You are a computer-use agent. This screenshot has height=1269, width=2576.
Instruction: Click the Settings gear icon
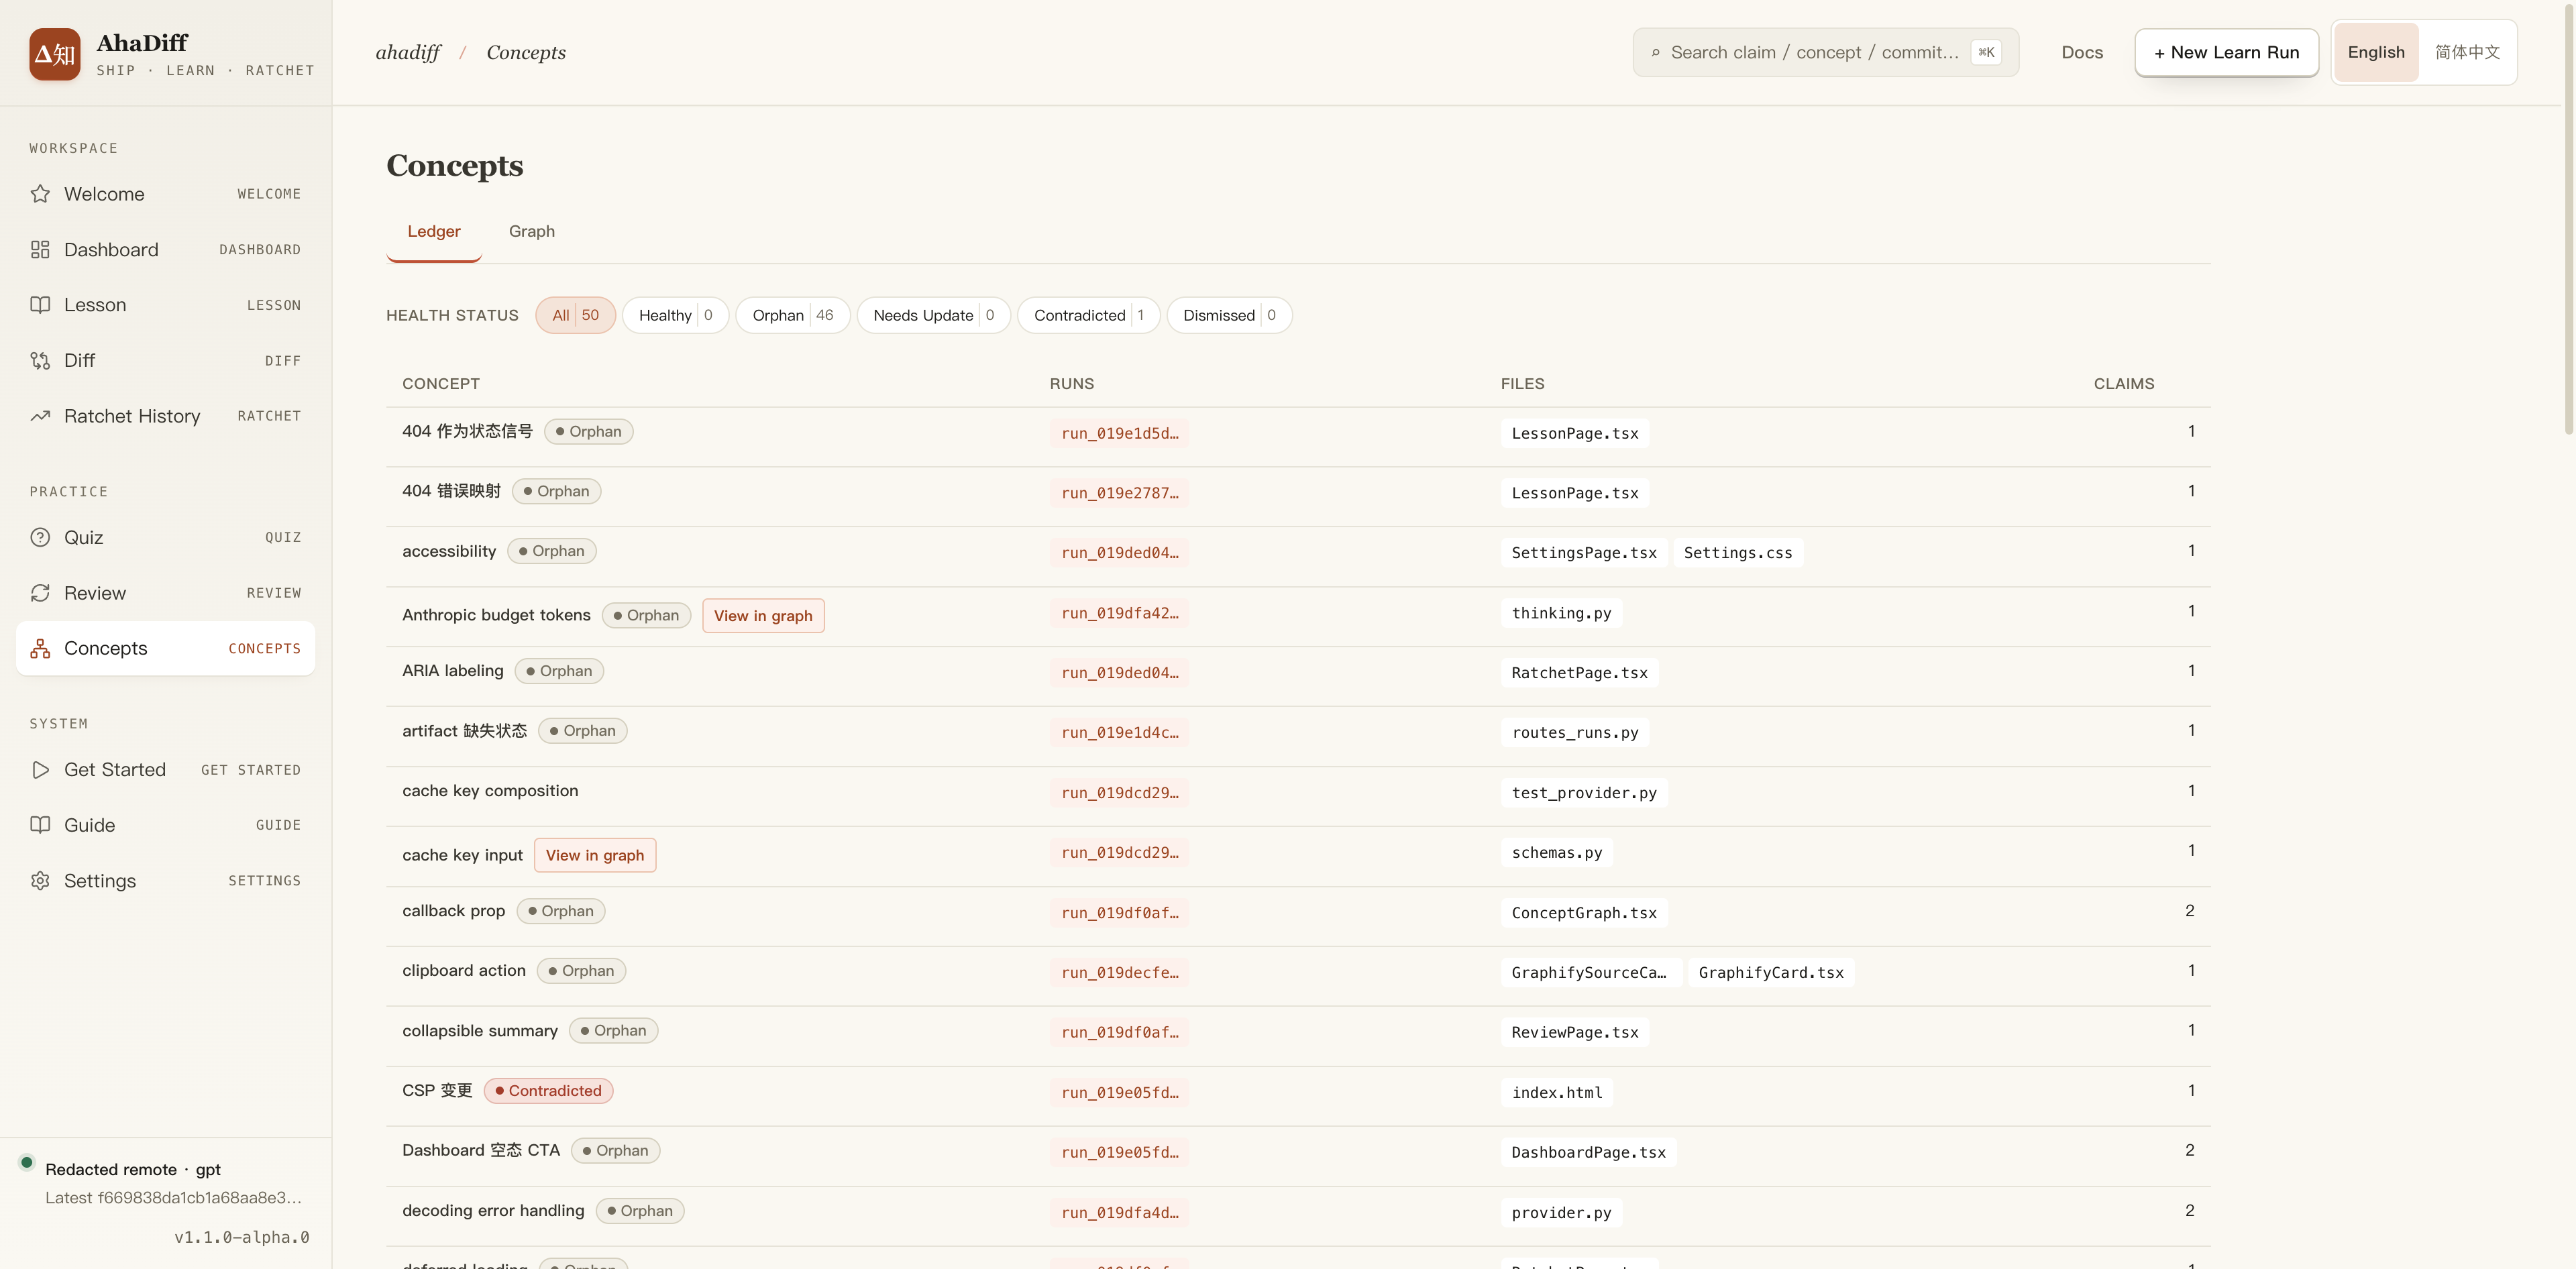(40, 881)
